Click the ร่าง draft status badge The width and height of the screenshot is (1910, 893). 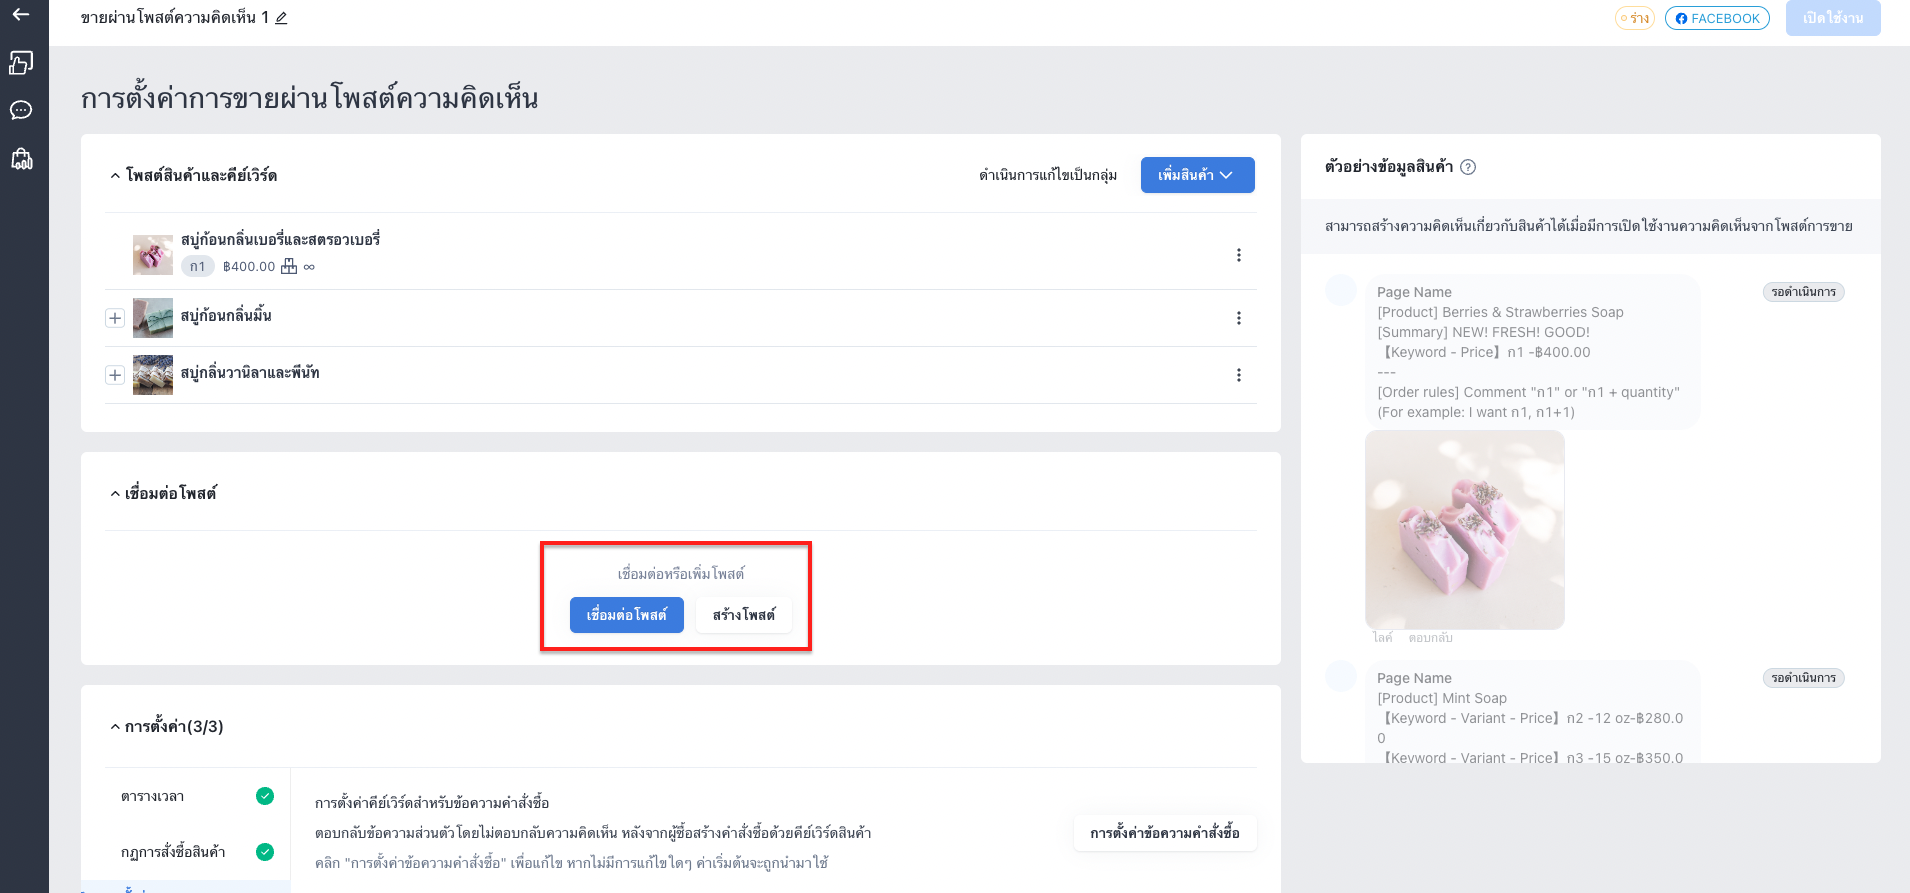coord(1635,18)
